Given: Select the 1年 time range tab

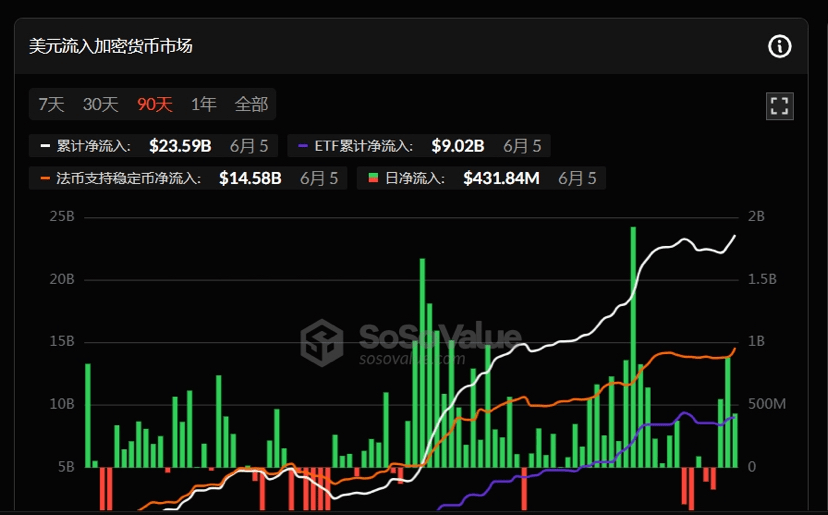Looking at the screenshot, I should 204,104.
